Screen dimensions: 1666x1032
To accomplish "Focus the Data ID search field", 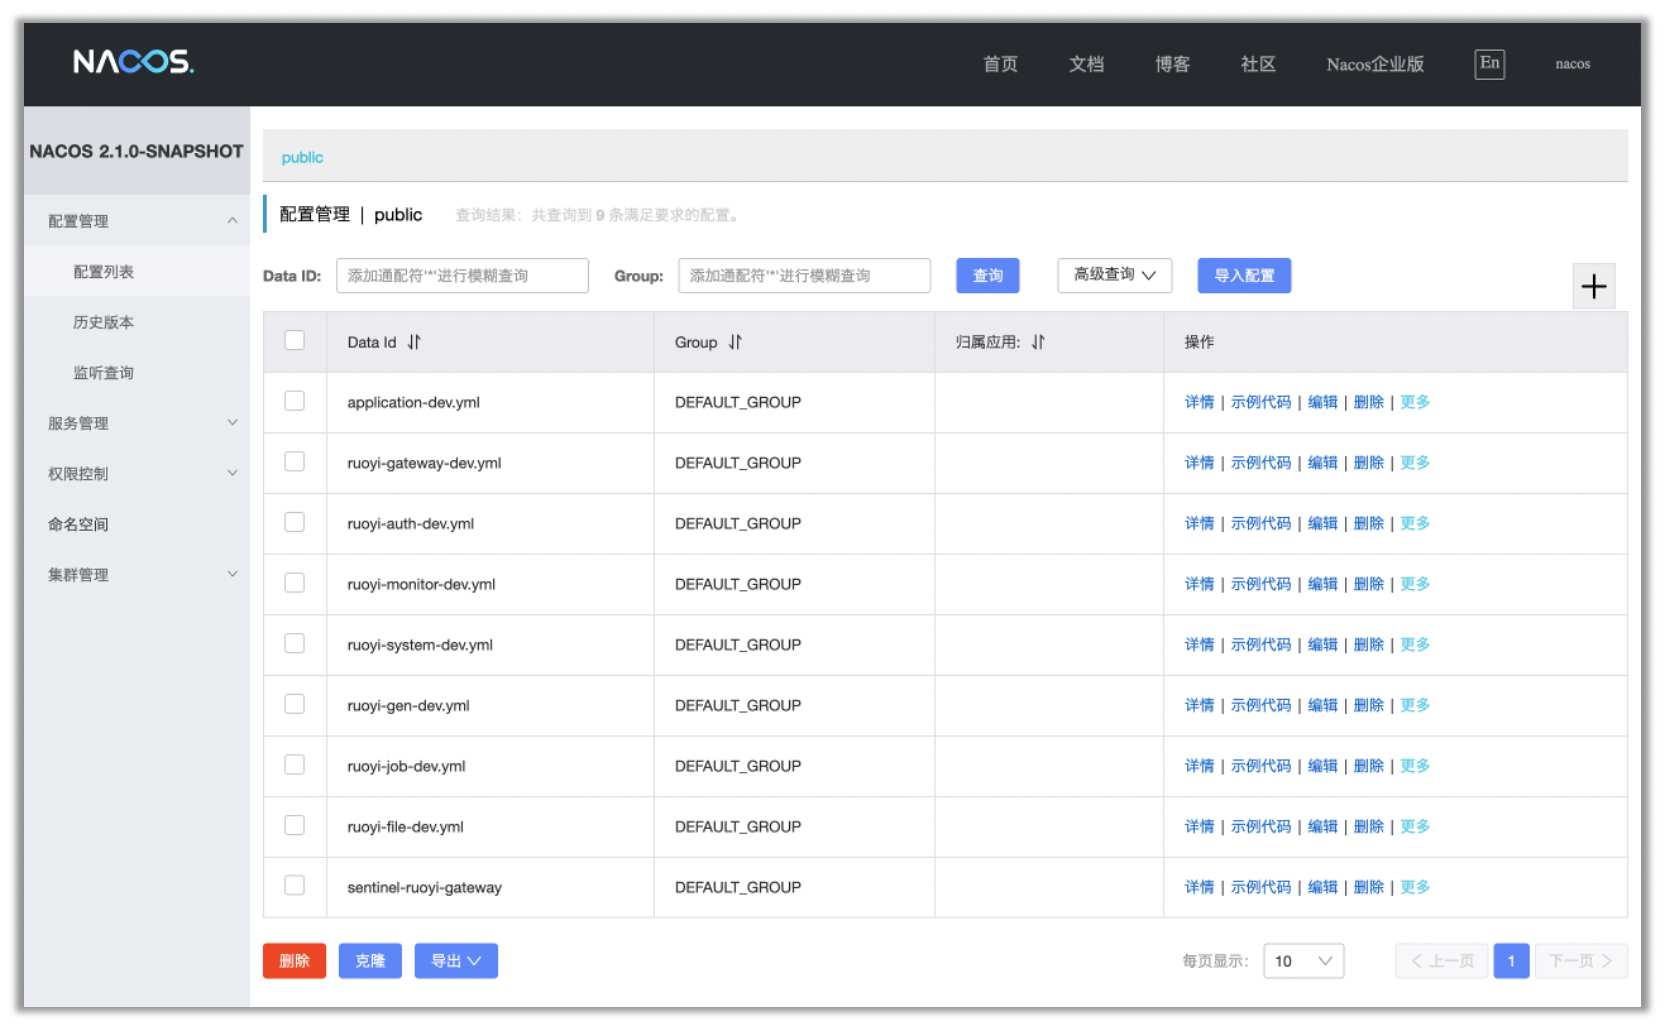I will (x=462, y=275).
